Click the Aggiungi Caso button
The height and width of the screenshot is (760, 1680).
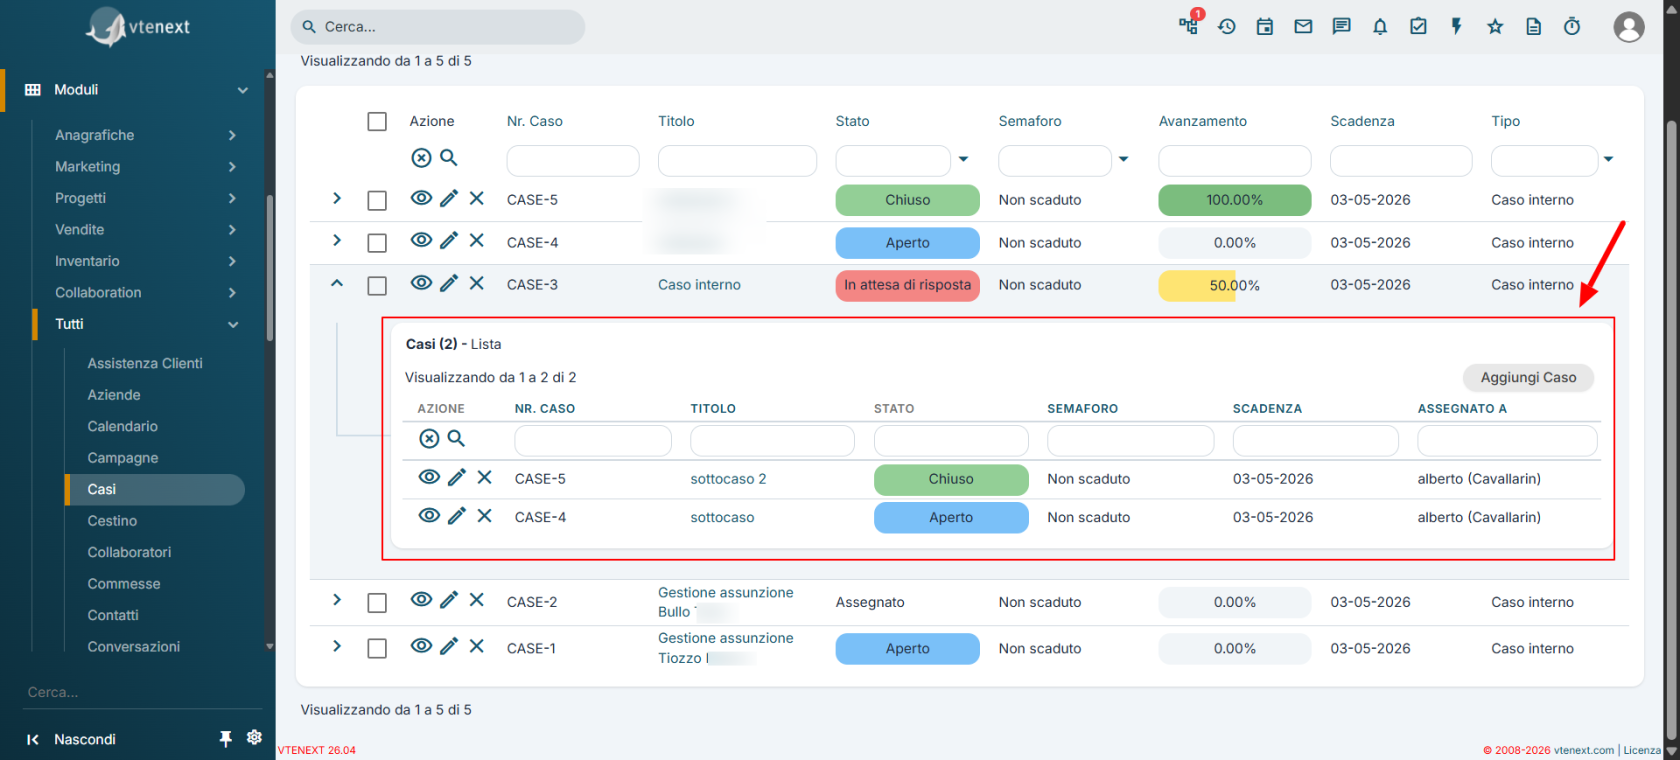(1528, 377)
